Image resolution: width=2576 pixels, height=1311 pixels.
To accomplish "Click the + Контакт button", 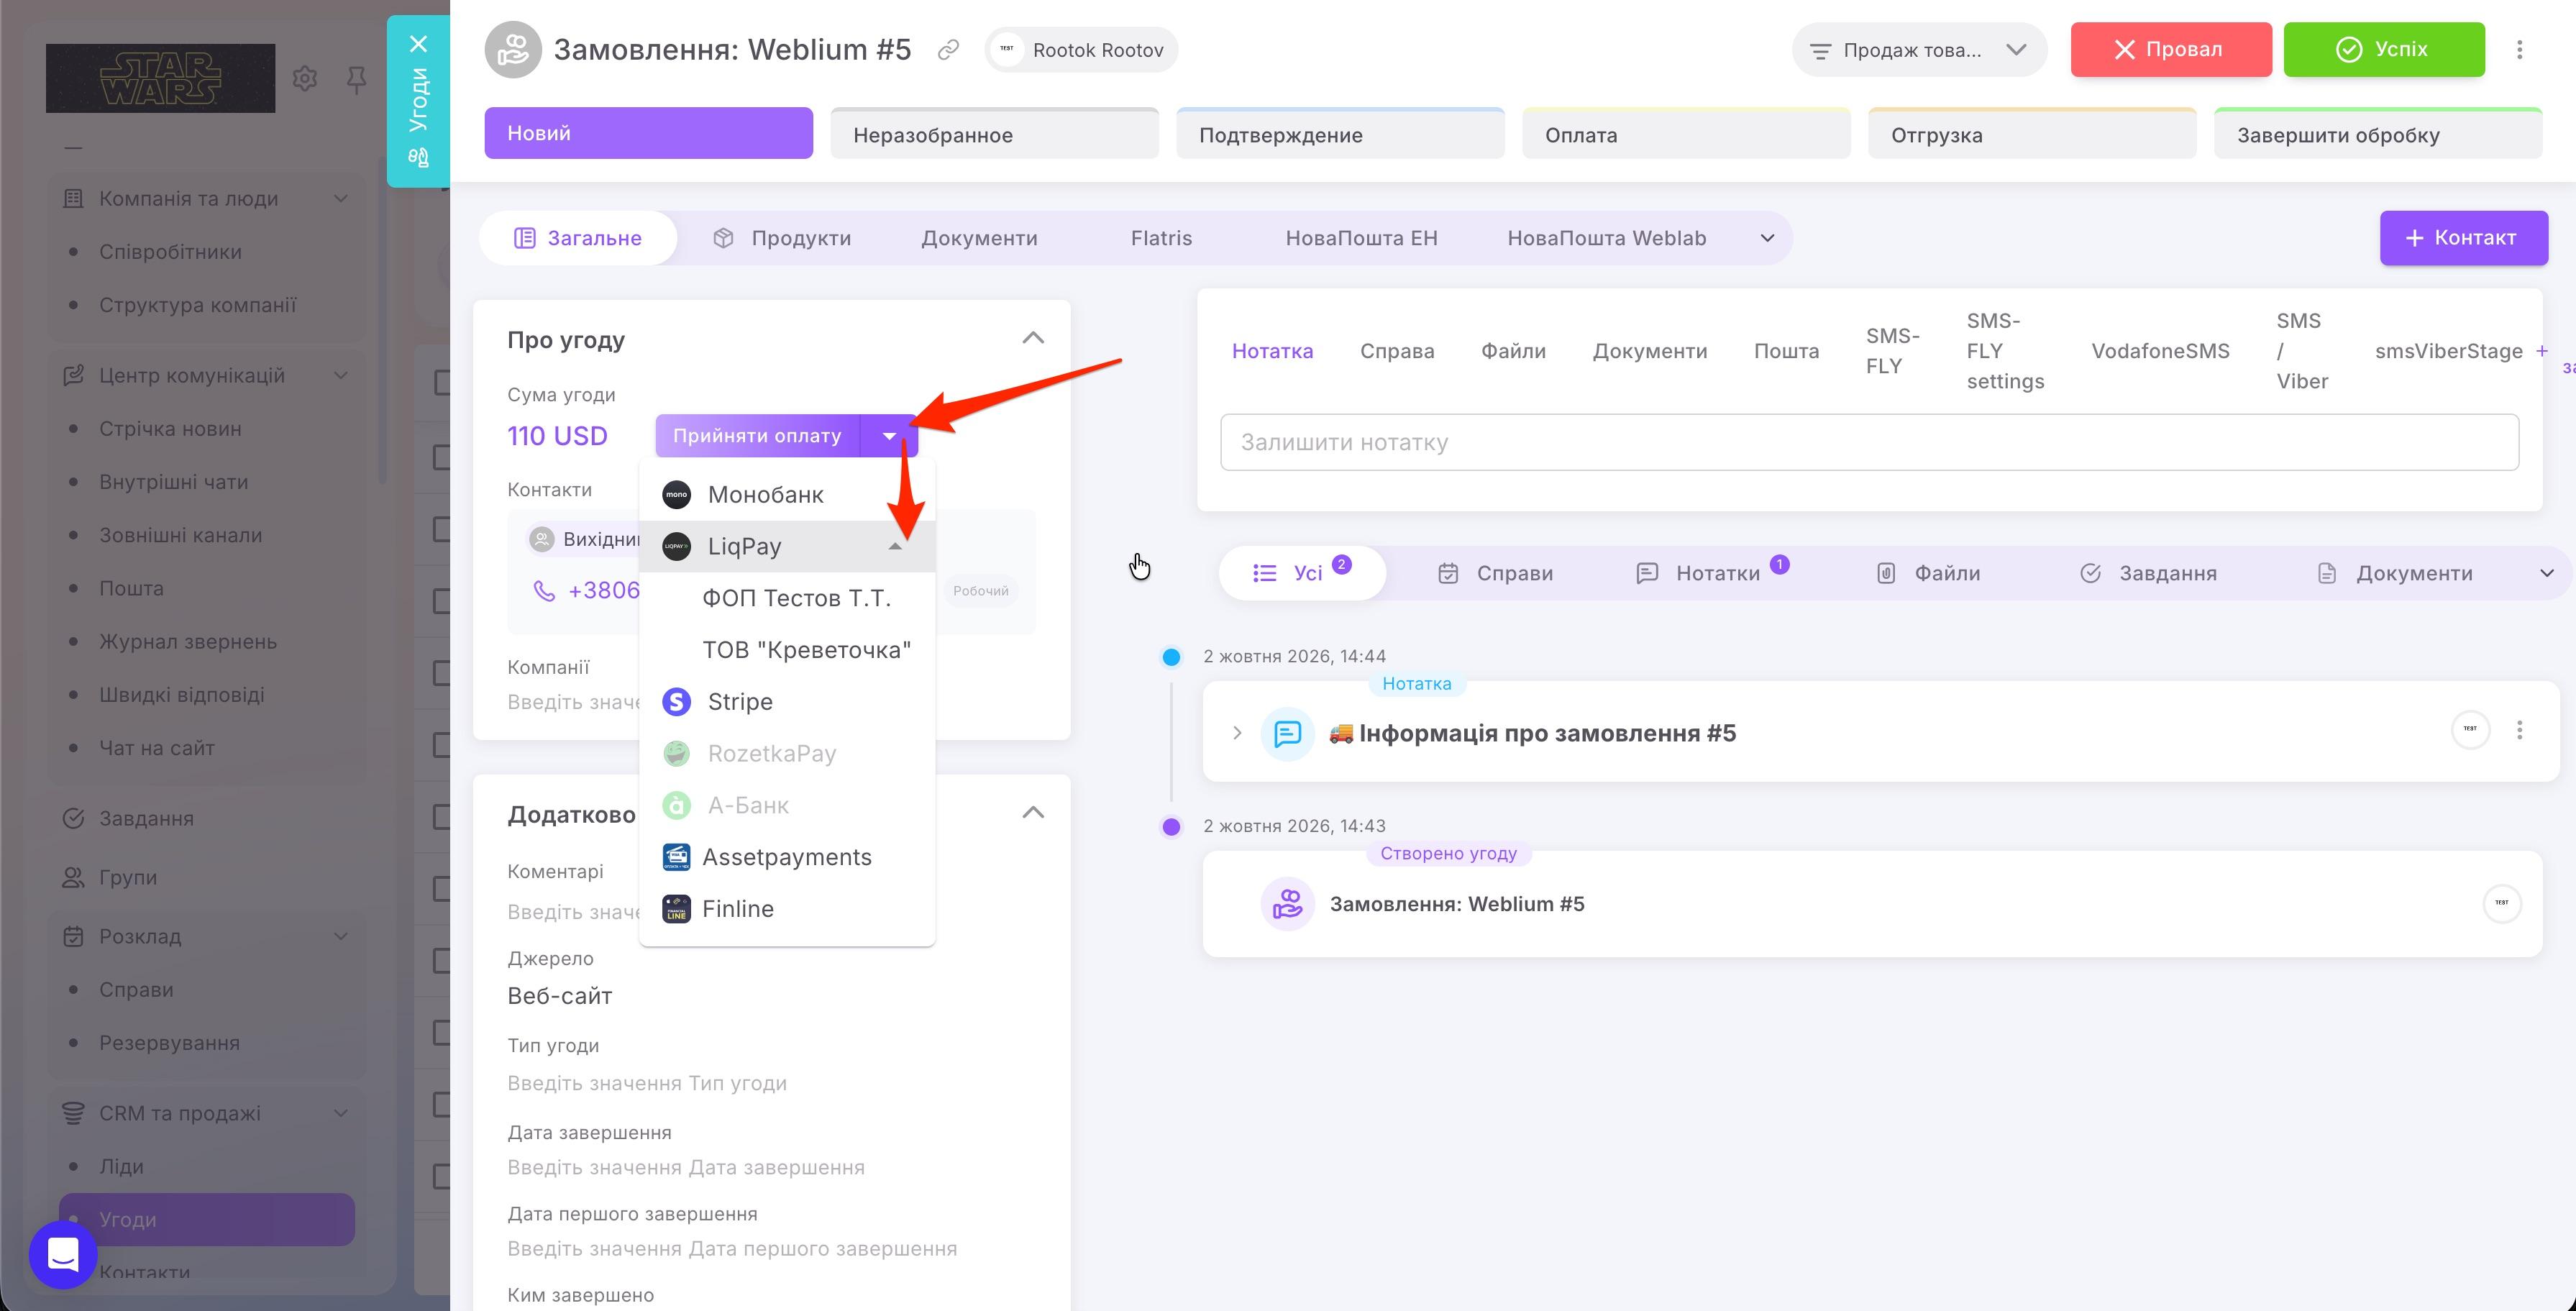I will click(2463, 238).
